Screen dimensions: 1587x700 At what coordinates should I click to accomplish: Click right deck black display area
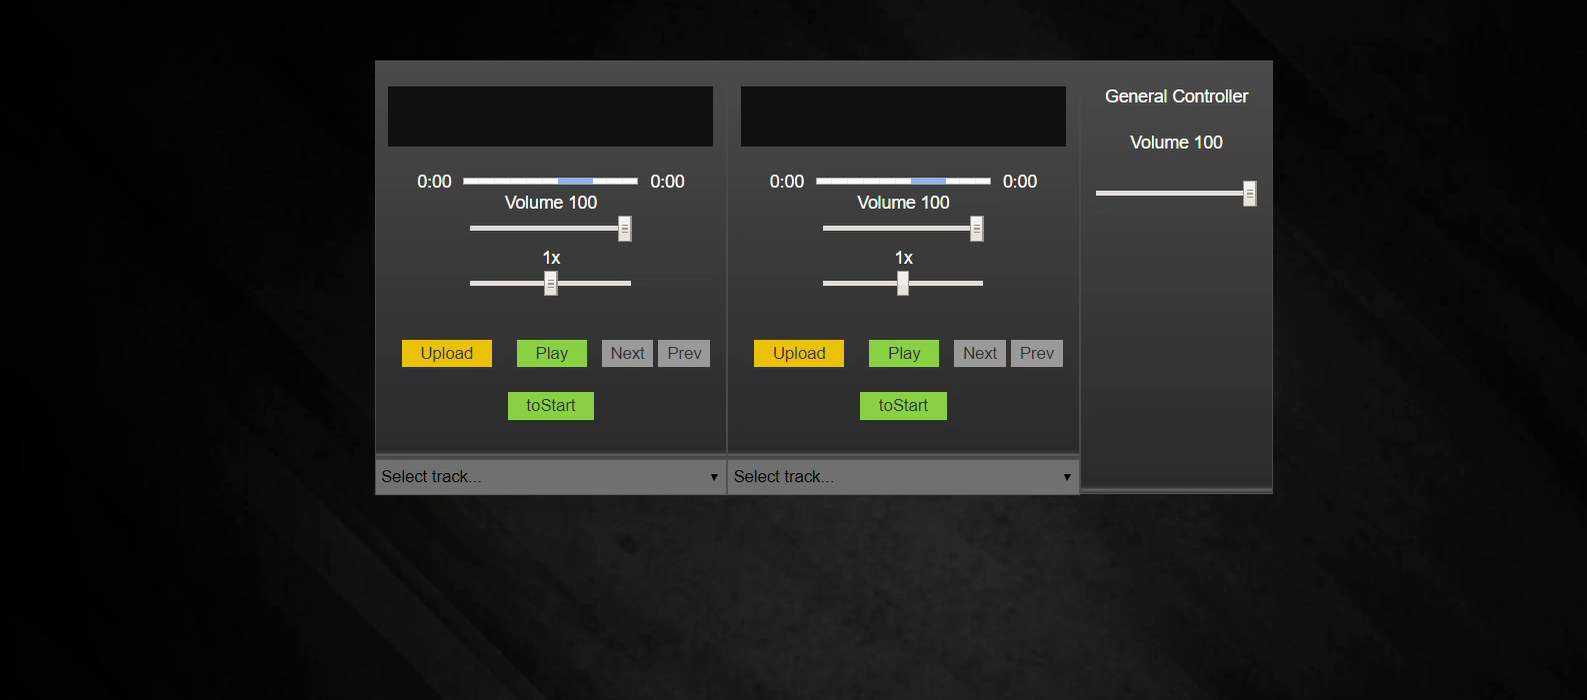click(x=903, y=116)
